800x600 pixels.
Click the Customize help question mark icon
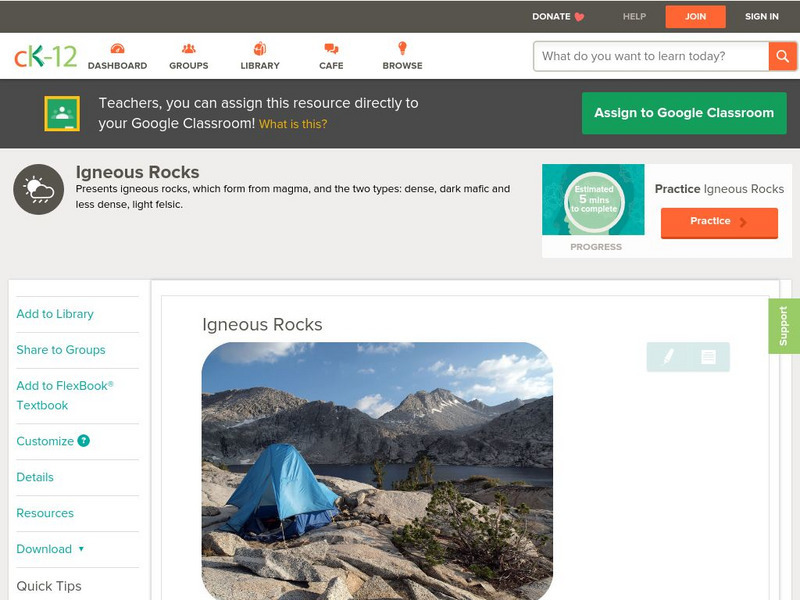84,441
